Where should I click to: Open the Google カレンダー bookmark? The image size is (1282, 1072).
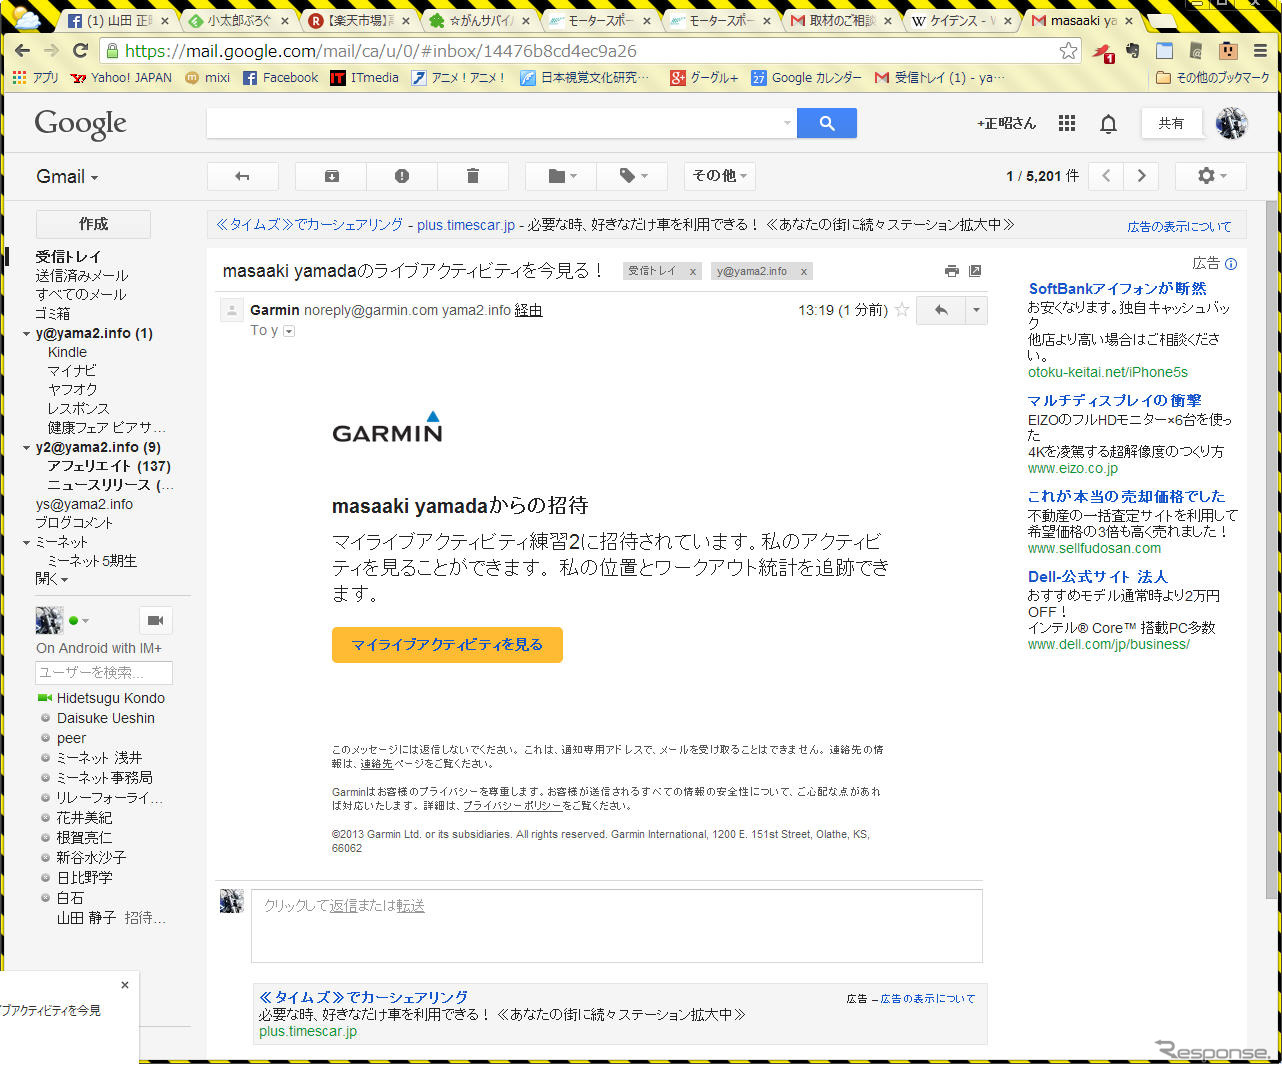806,77
